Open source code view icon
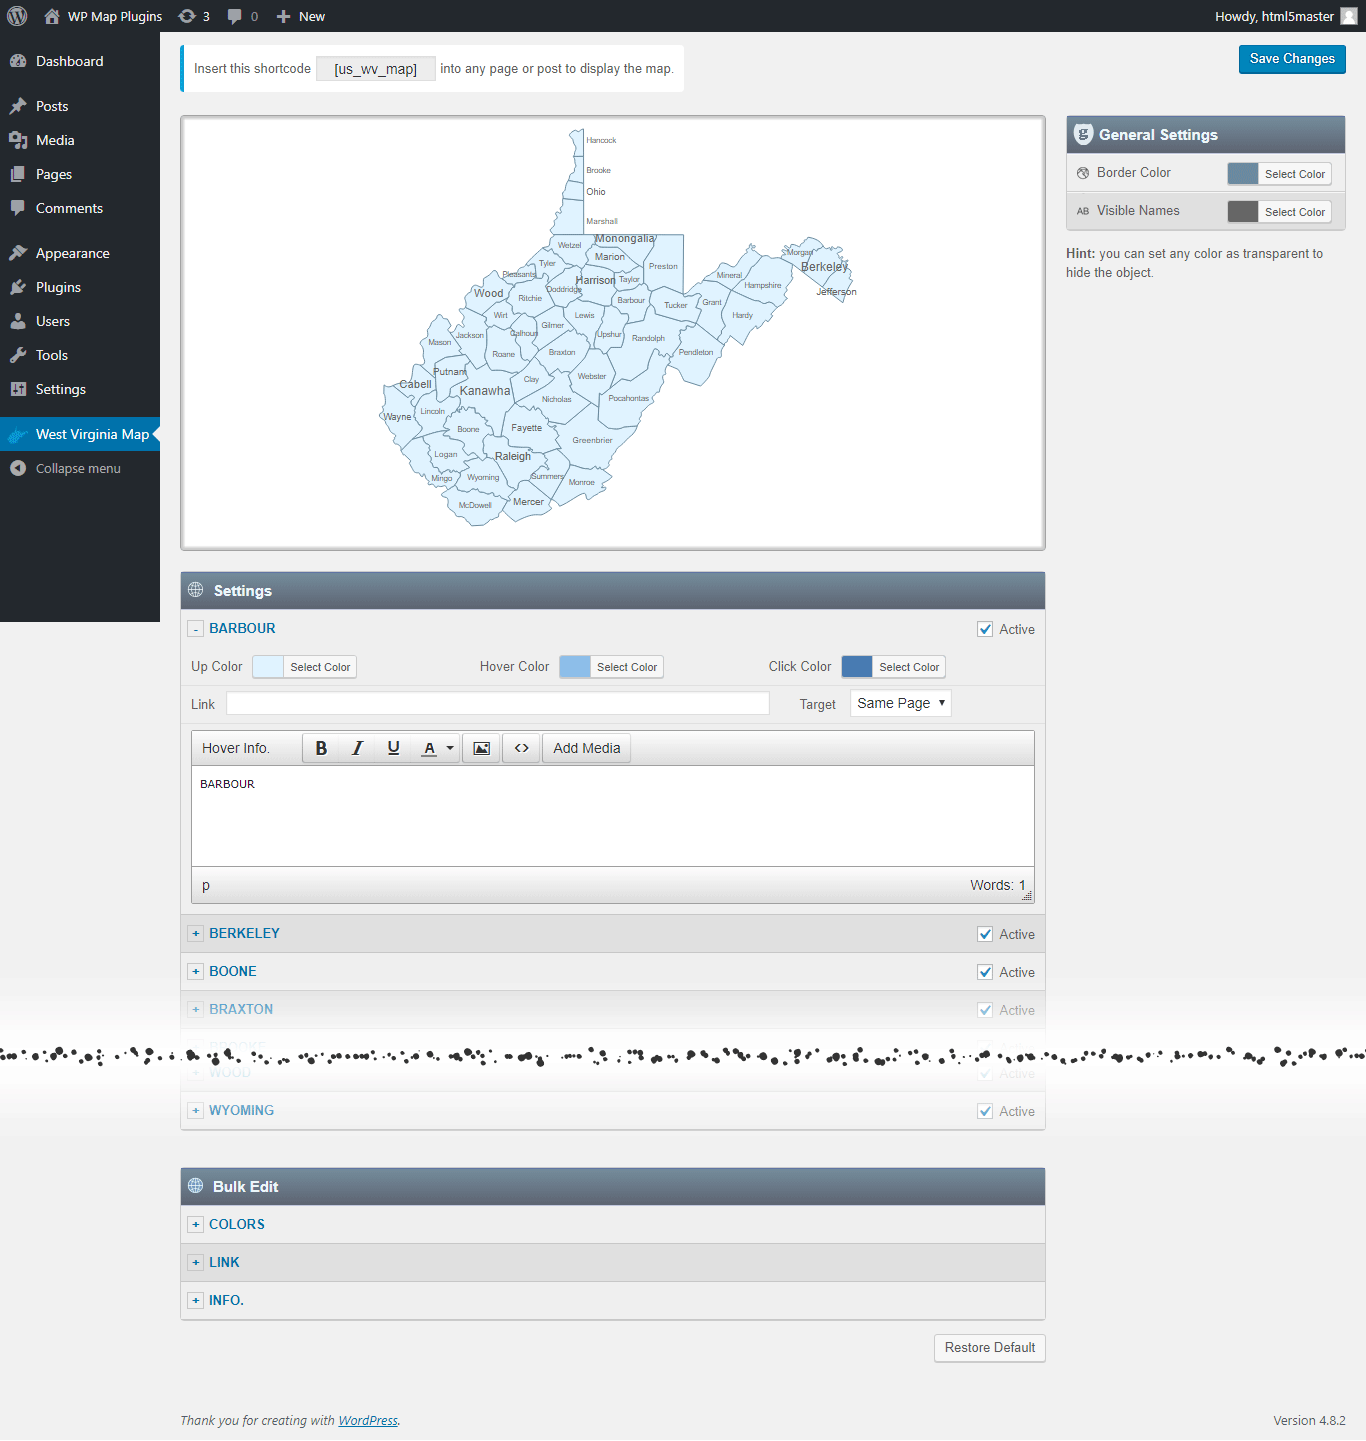1366x1441 pixels. 521,748
